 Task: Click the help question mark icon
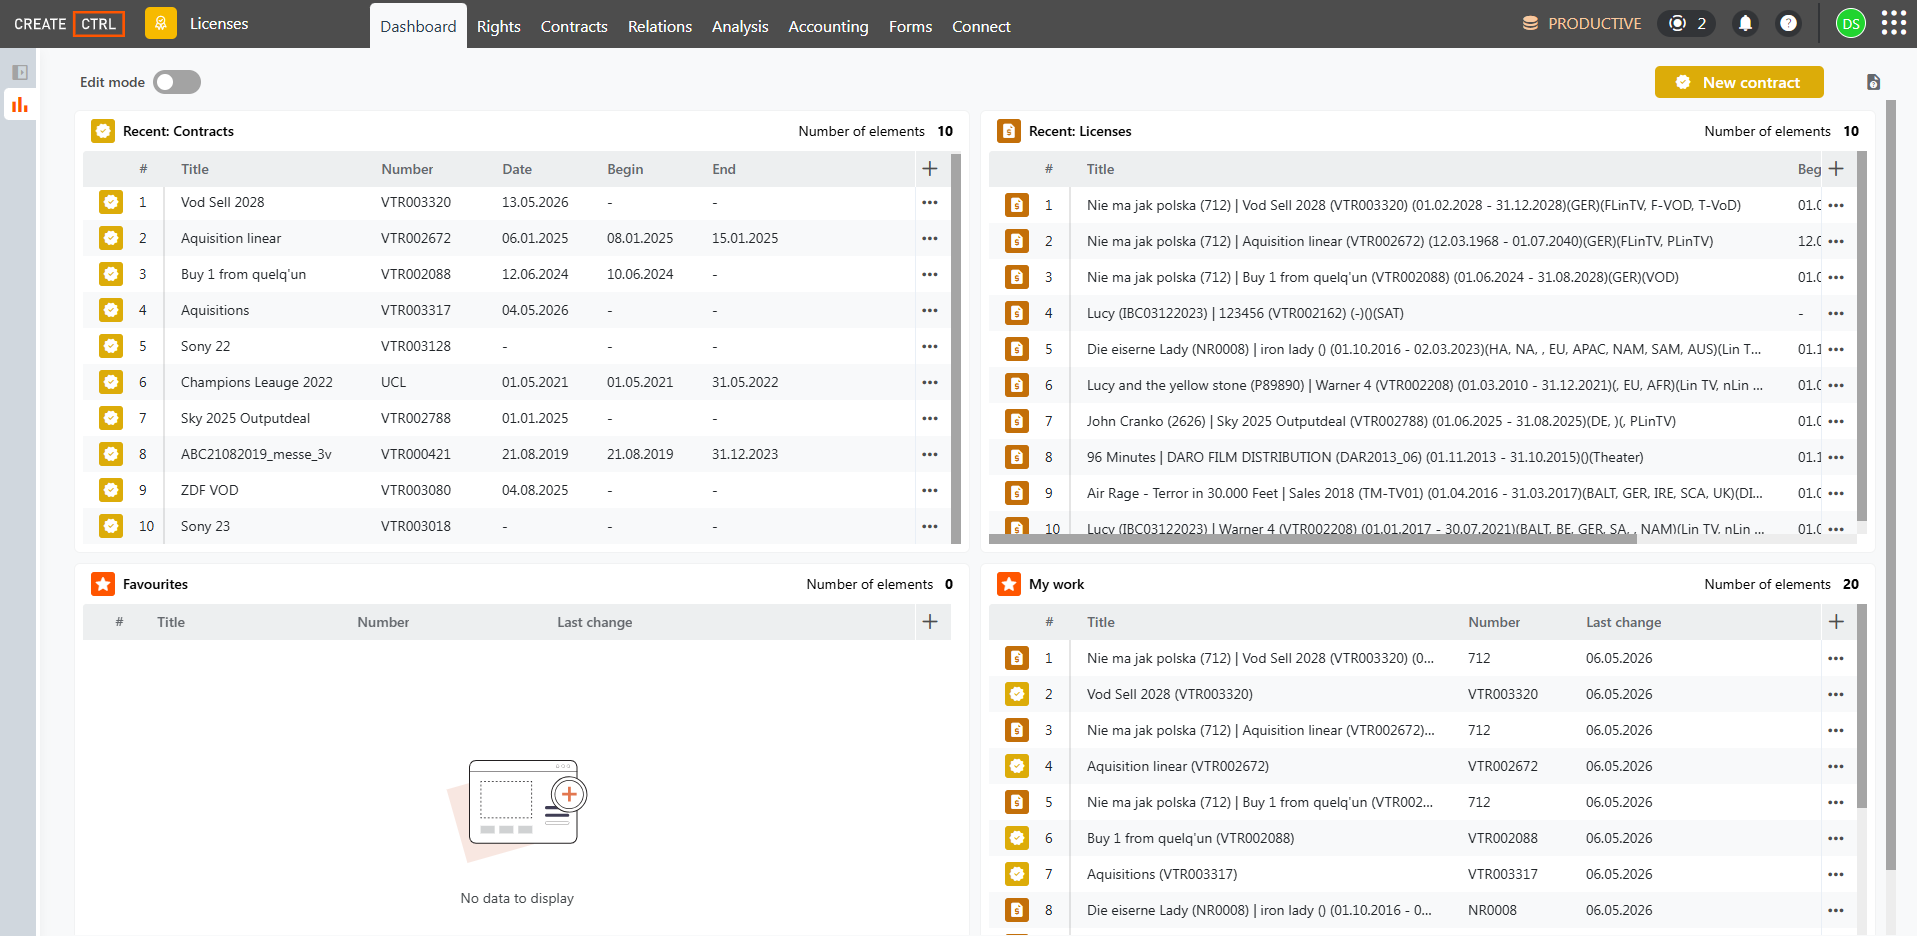(1788, 23)
